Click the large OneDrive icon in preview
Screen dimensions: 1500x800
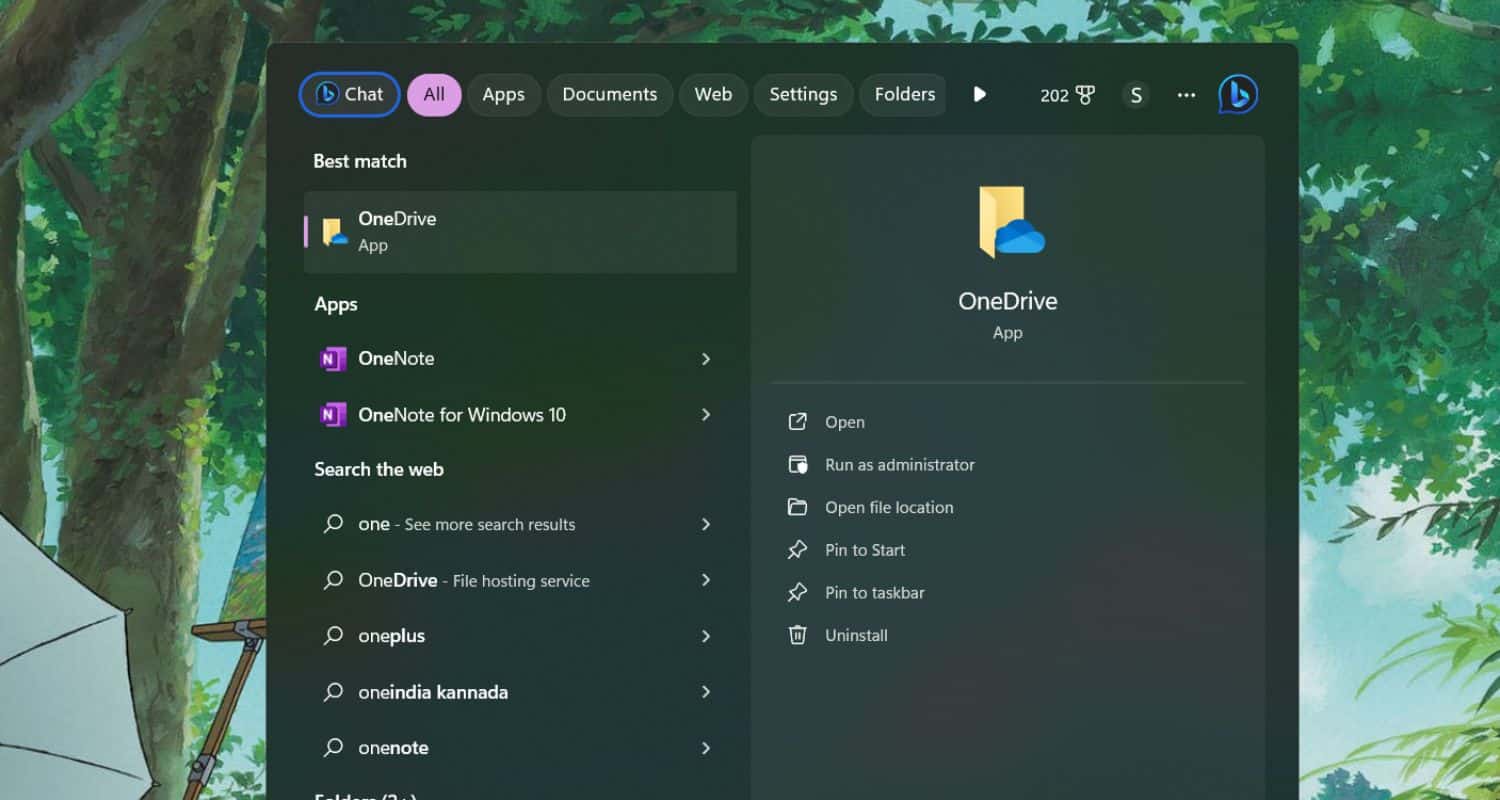[1010, 222]
